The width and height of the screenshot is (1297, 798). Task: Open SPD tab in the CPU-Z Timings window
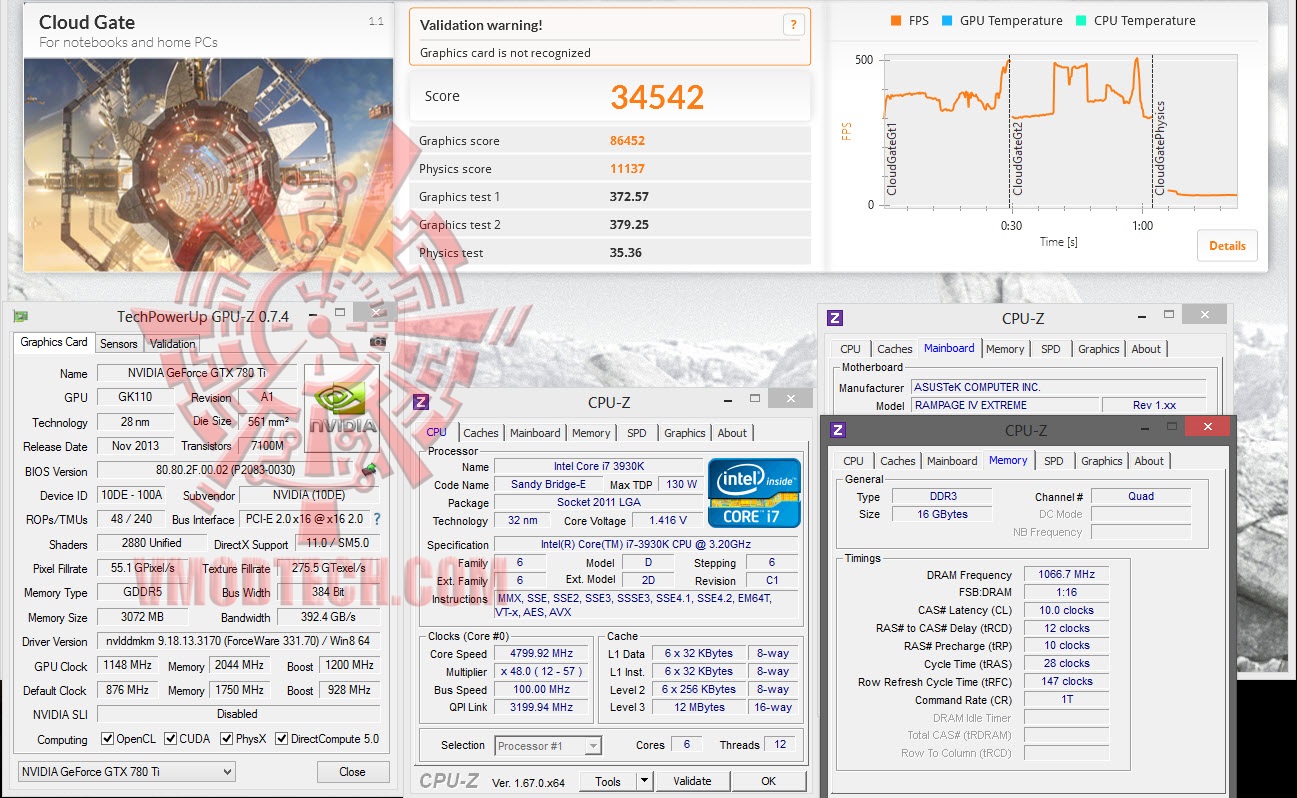(1054, 461)
